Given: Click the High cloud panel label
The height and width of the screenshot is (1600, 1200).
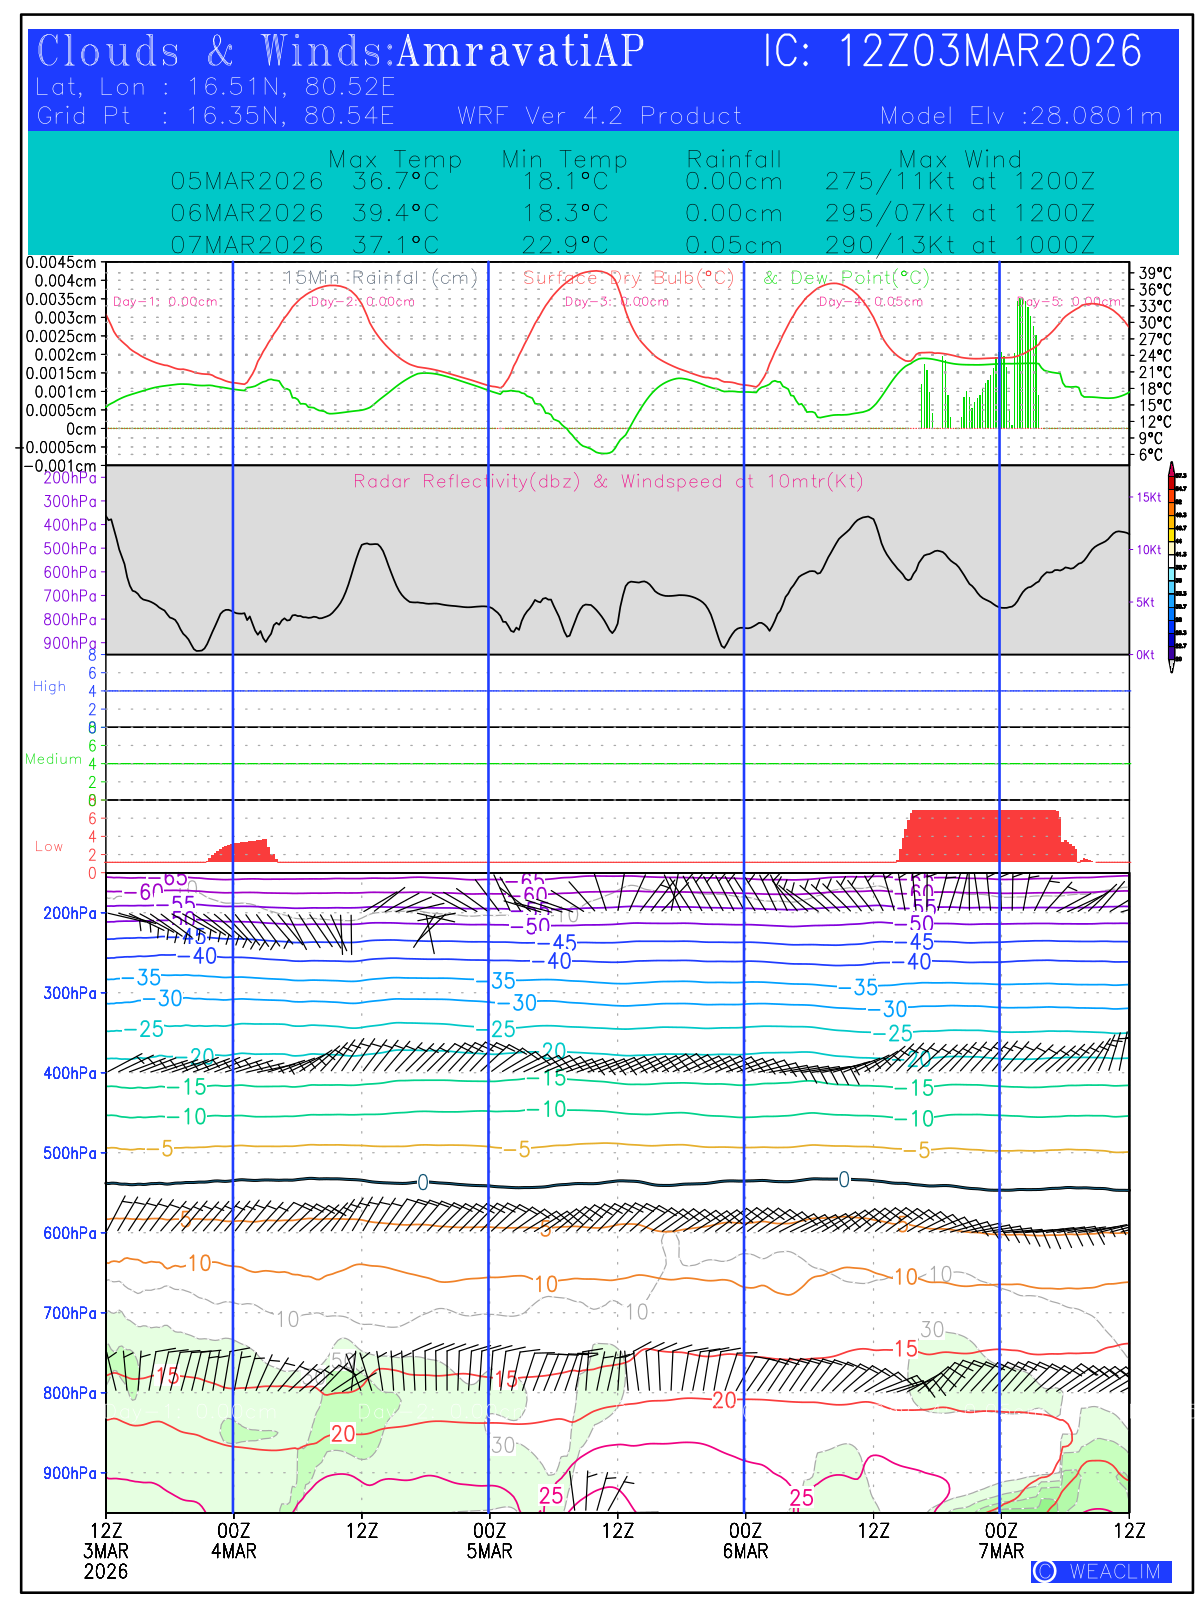Looking at the screenshot, I should click(49, 687).
